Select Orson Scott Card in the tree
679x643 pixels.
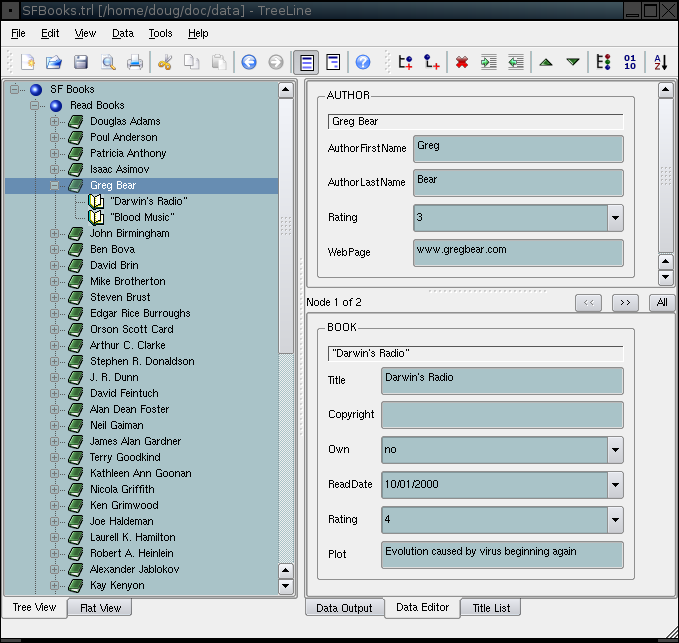132,330
